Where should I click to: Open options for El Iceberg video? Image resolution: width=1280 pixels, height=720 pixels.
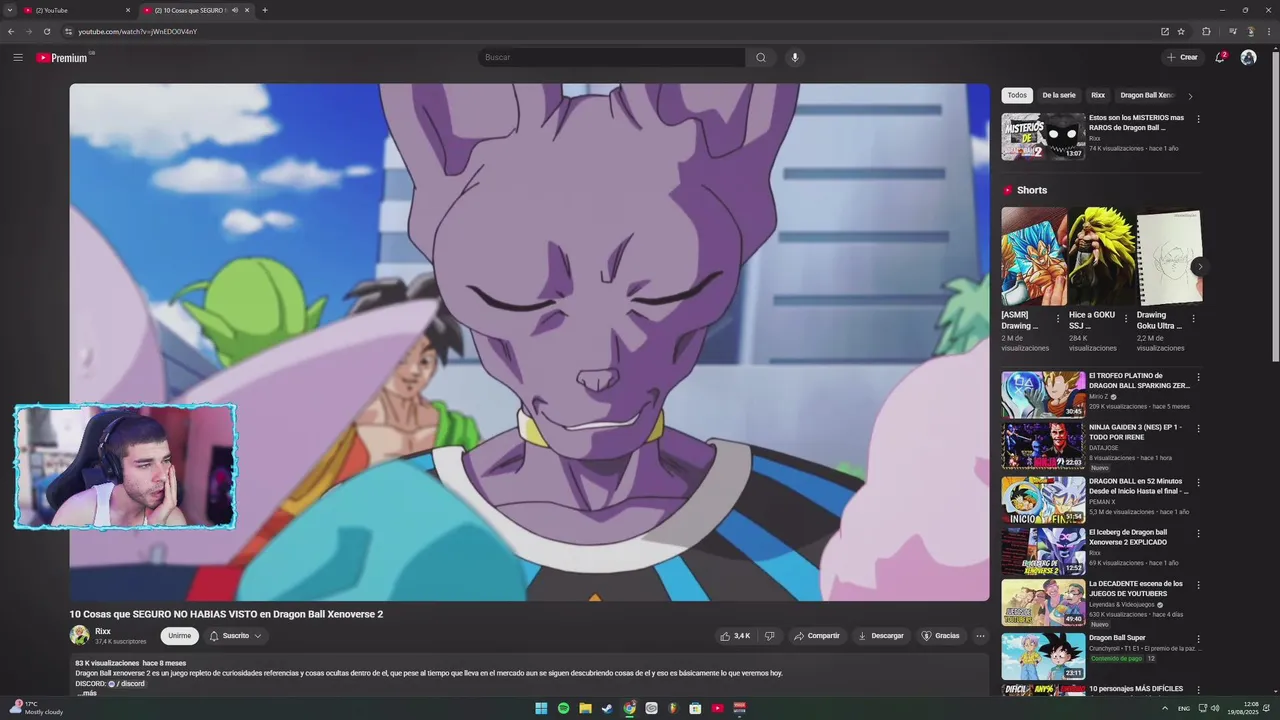[x=1198, y=534]
